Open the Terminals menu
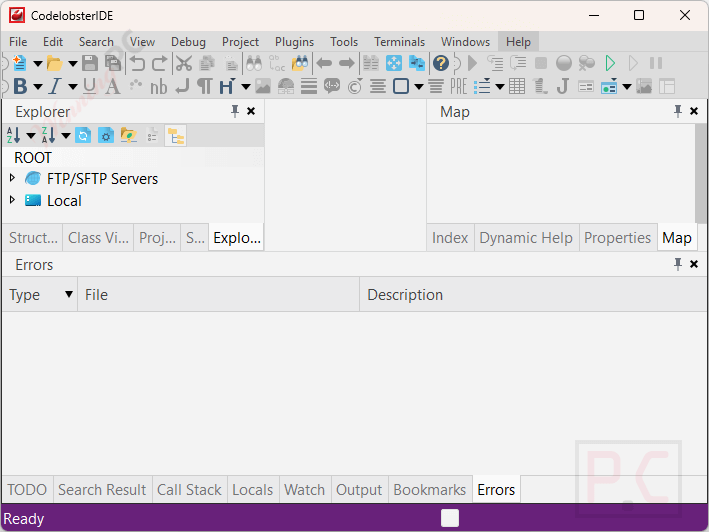The height and width of the screenshot is (532, 709). (x=399, y=42)
